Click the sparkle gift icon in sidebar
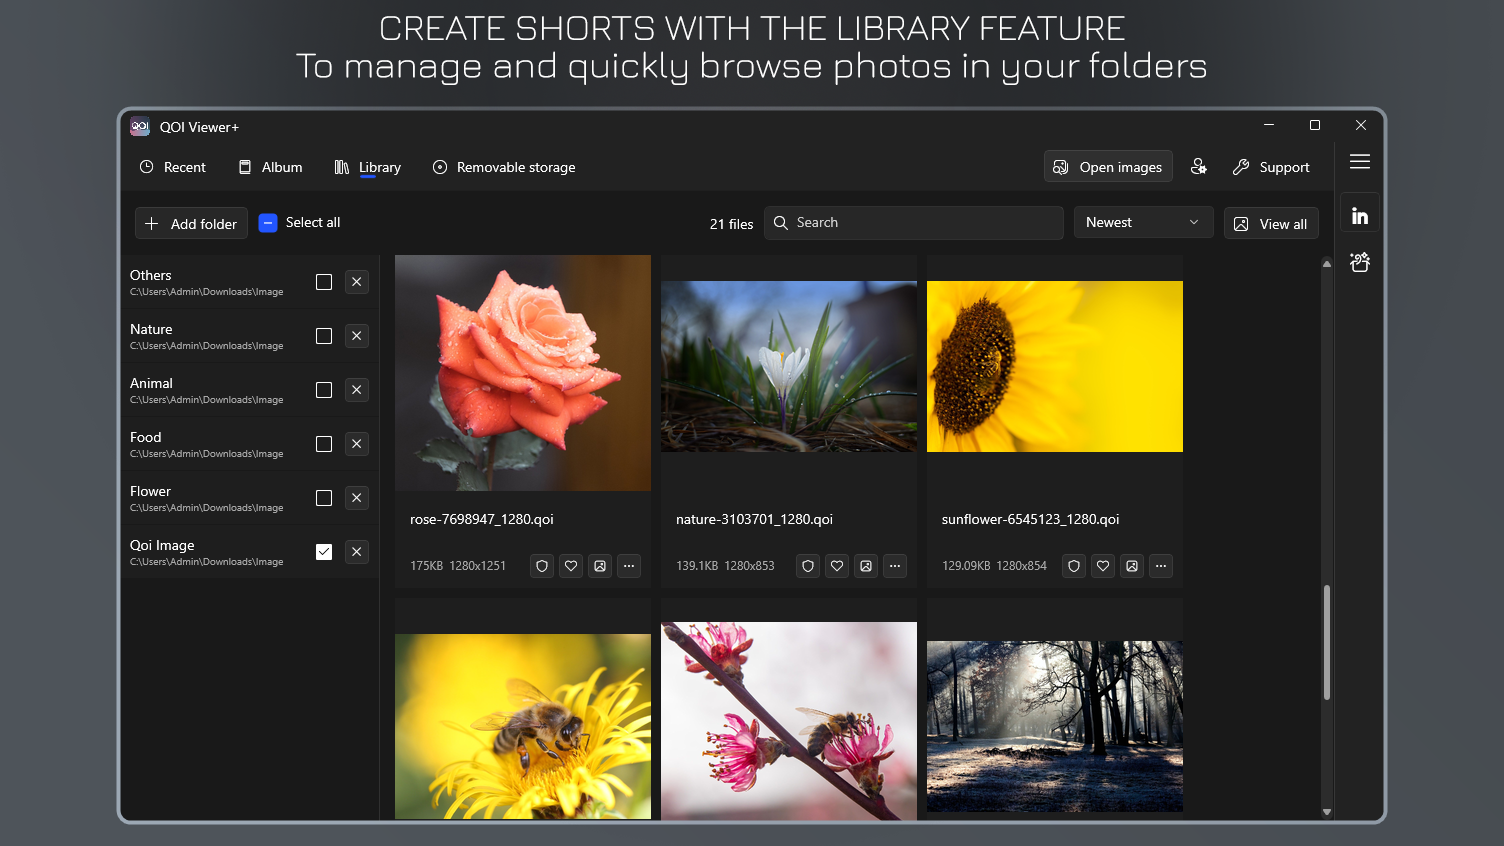 pos(1360,262)
